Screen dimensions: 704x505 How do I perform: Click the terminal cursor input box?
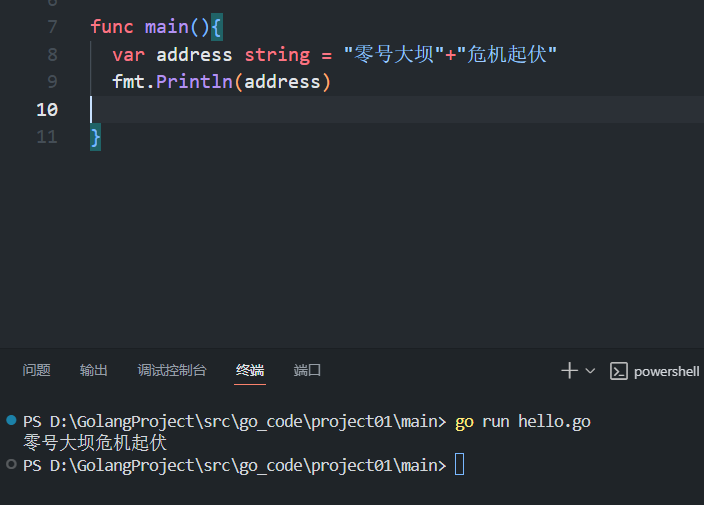point(459,465)
